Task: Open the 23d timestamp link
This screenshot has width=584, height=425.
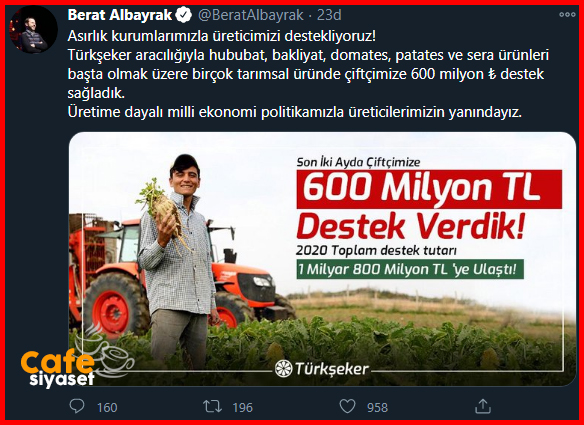Action: click(x=329, y=15)
